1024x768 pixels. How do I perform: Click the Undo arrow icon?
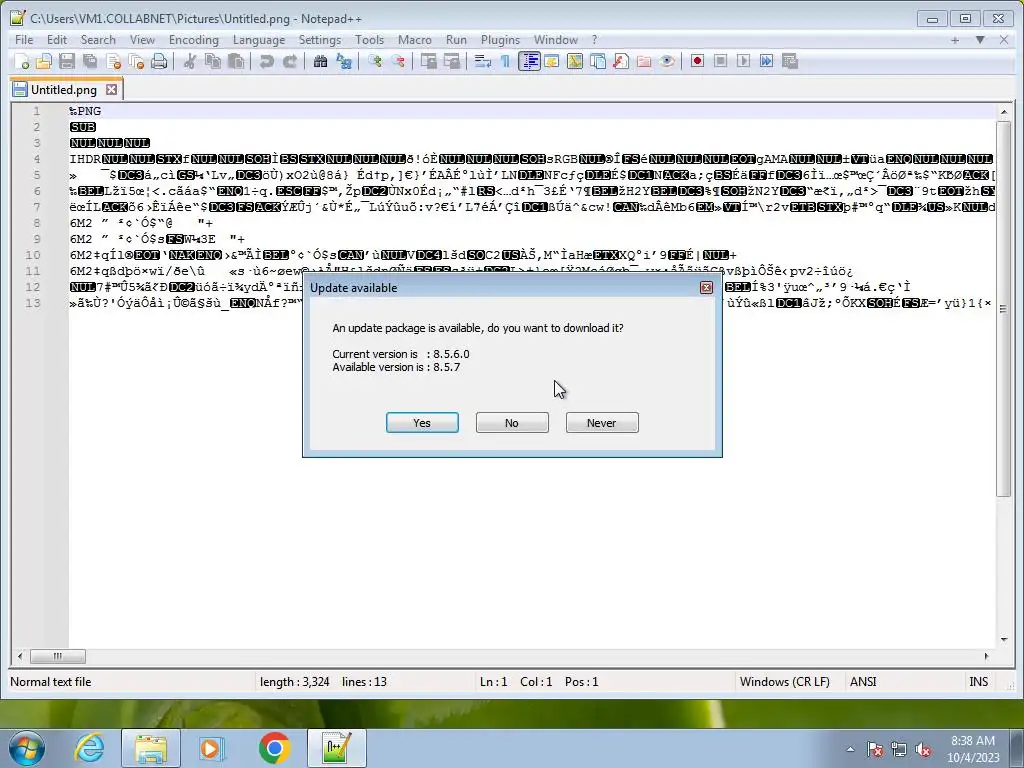(x=266, y=61)
